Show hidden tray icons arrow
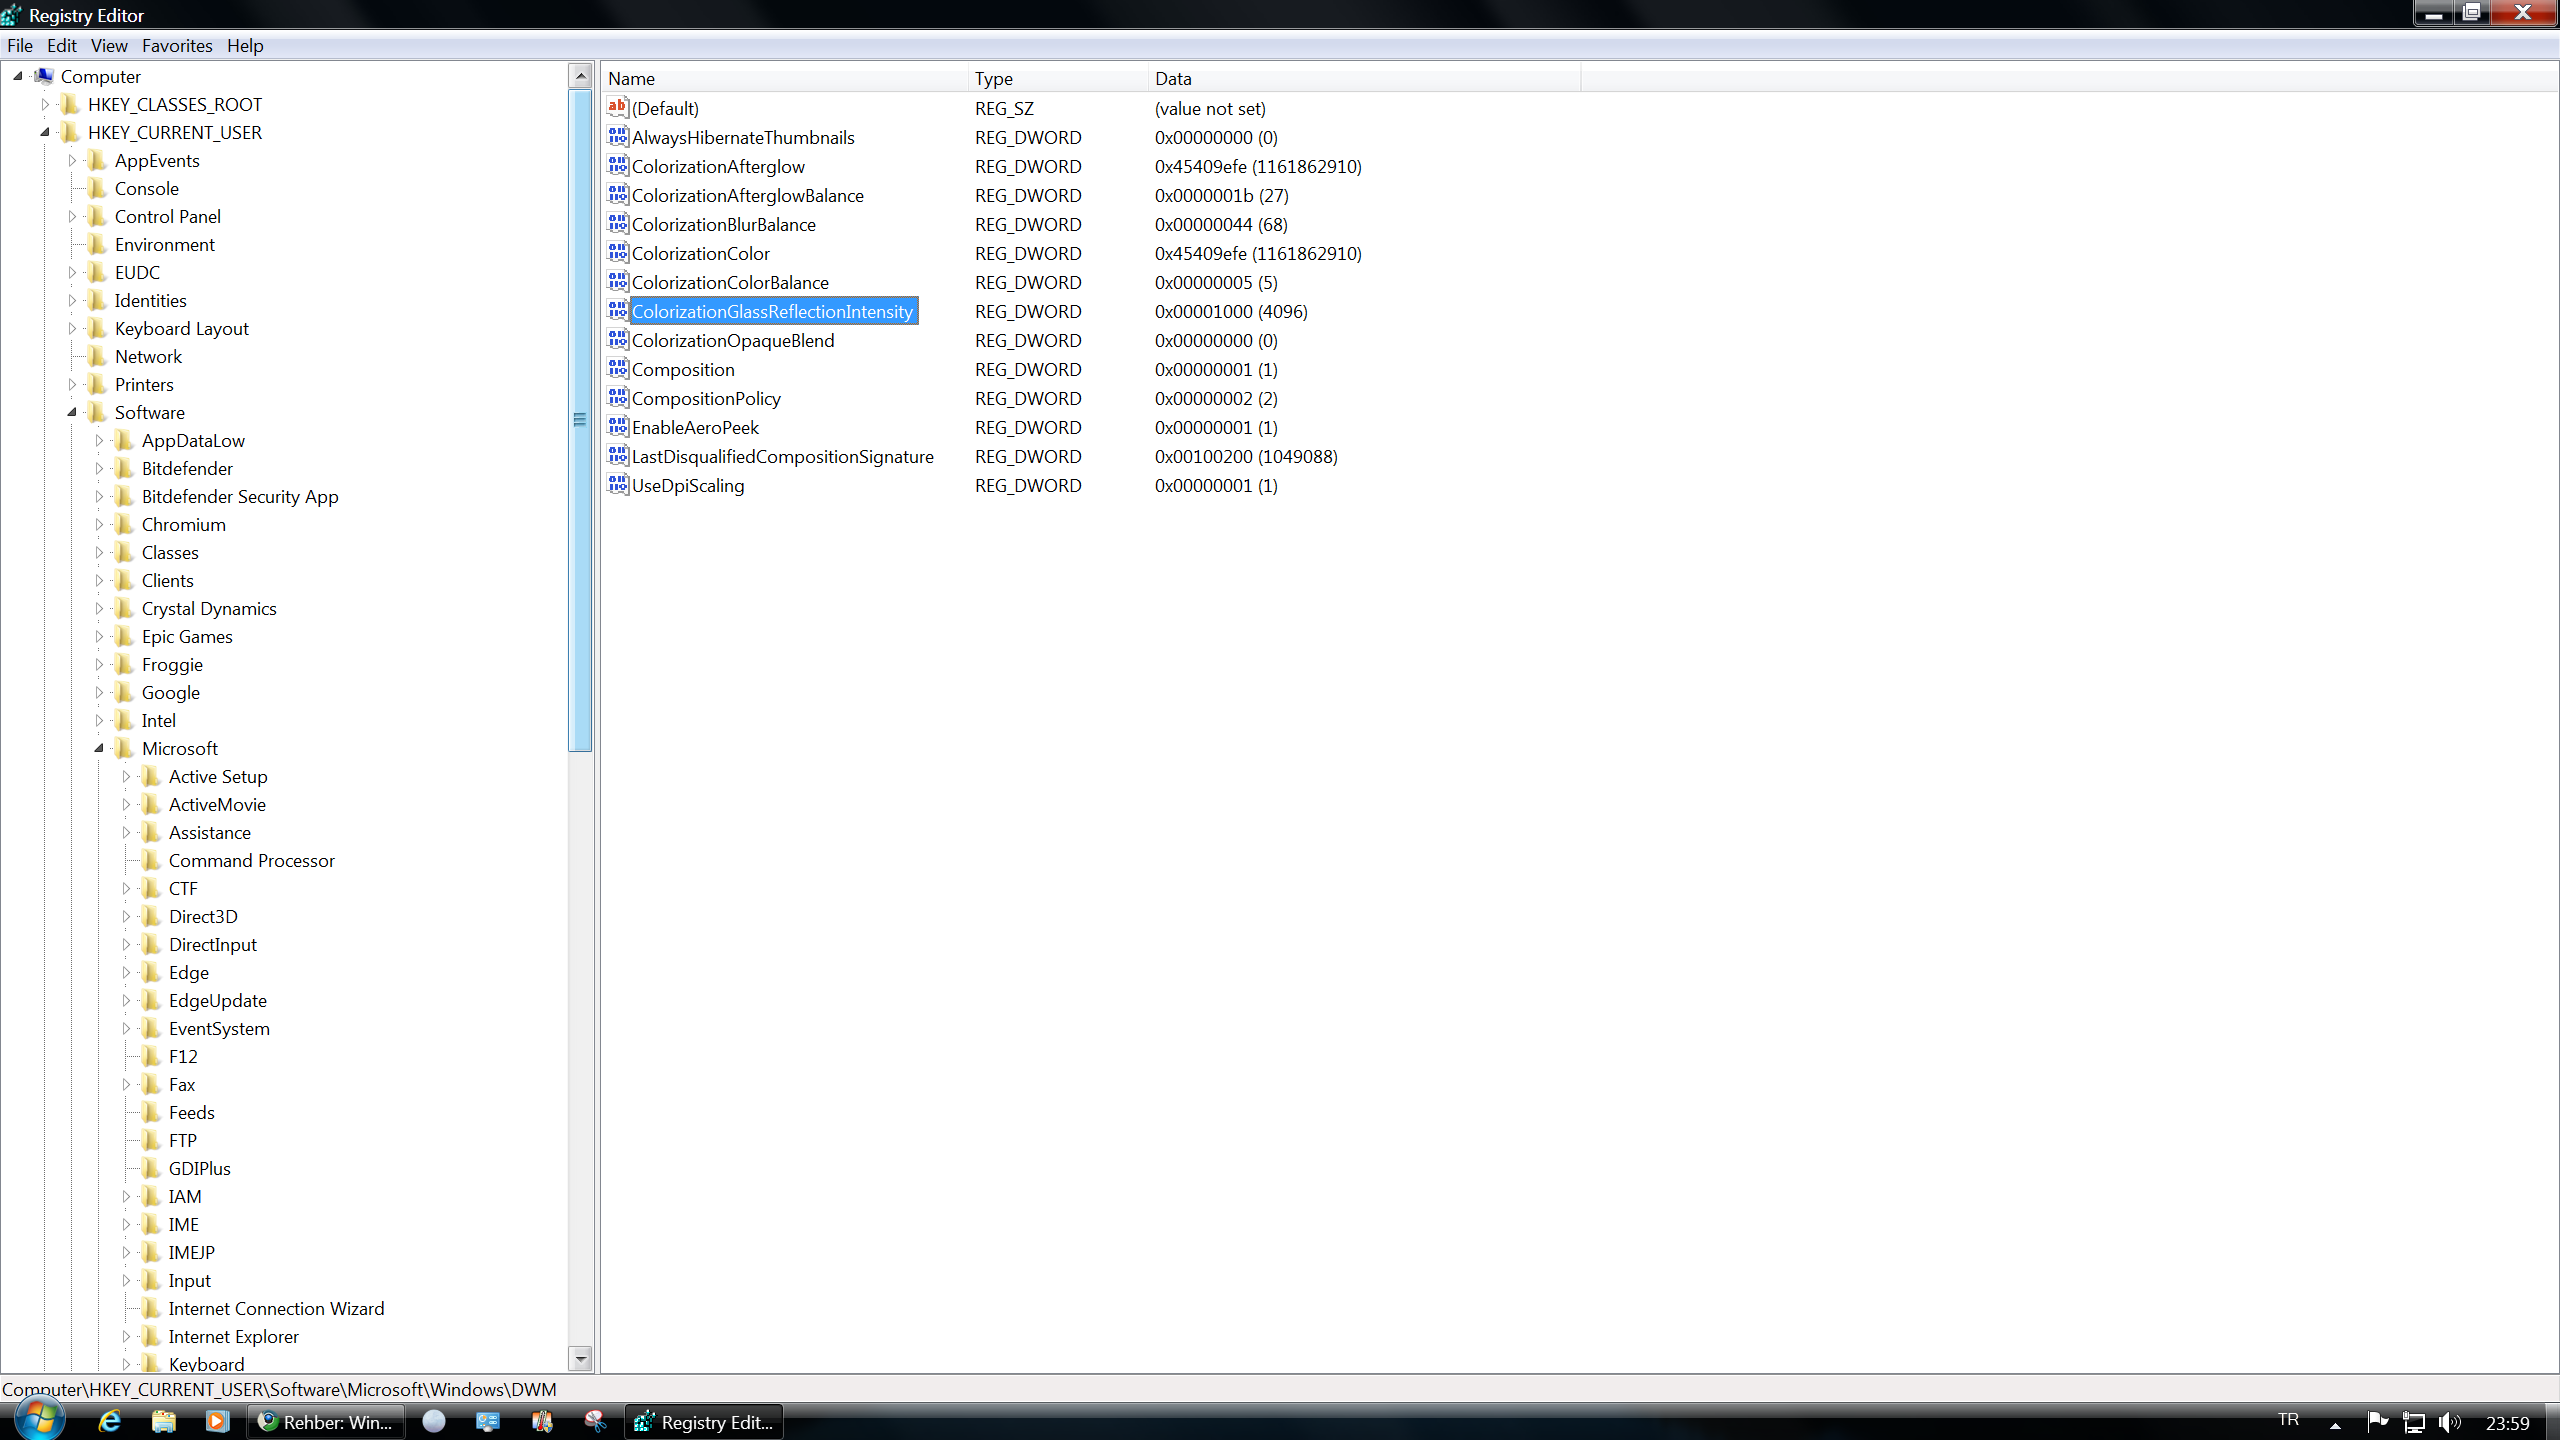Screen dimensions: 2560x1440 coord(2335,1424)
